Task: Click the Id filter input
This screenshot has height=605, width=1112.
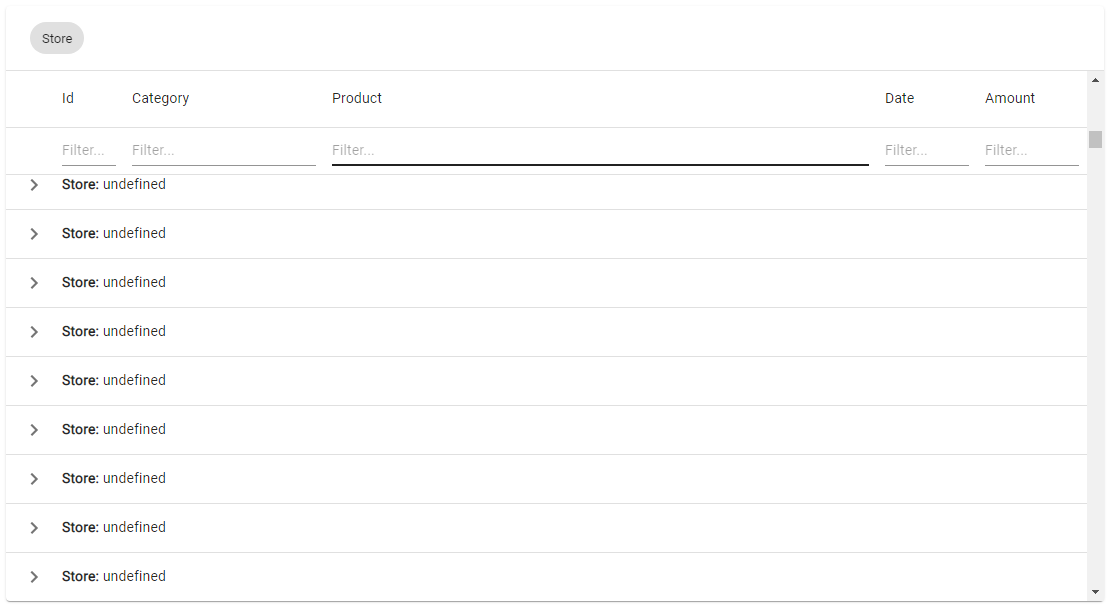Action: (87, 150)
